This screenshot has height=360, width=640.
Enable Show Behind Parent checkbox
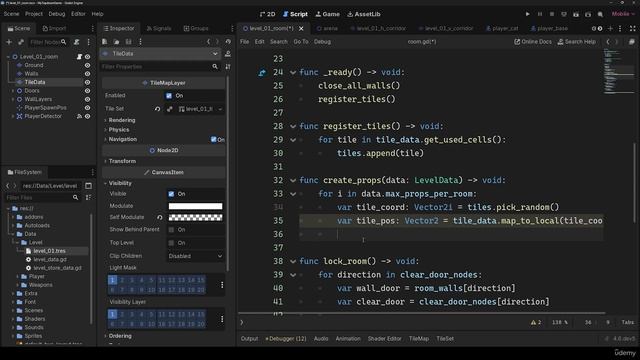(171, 230)
